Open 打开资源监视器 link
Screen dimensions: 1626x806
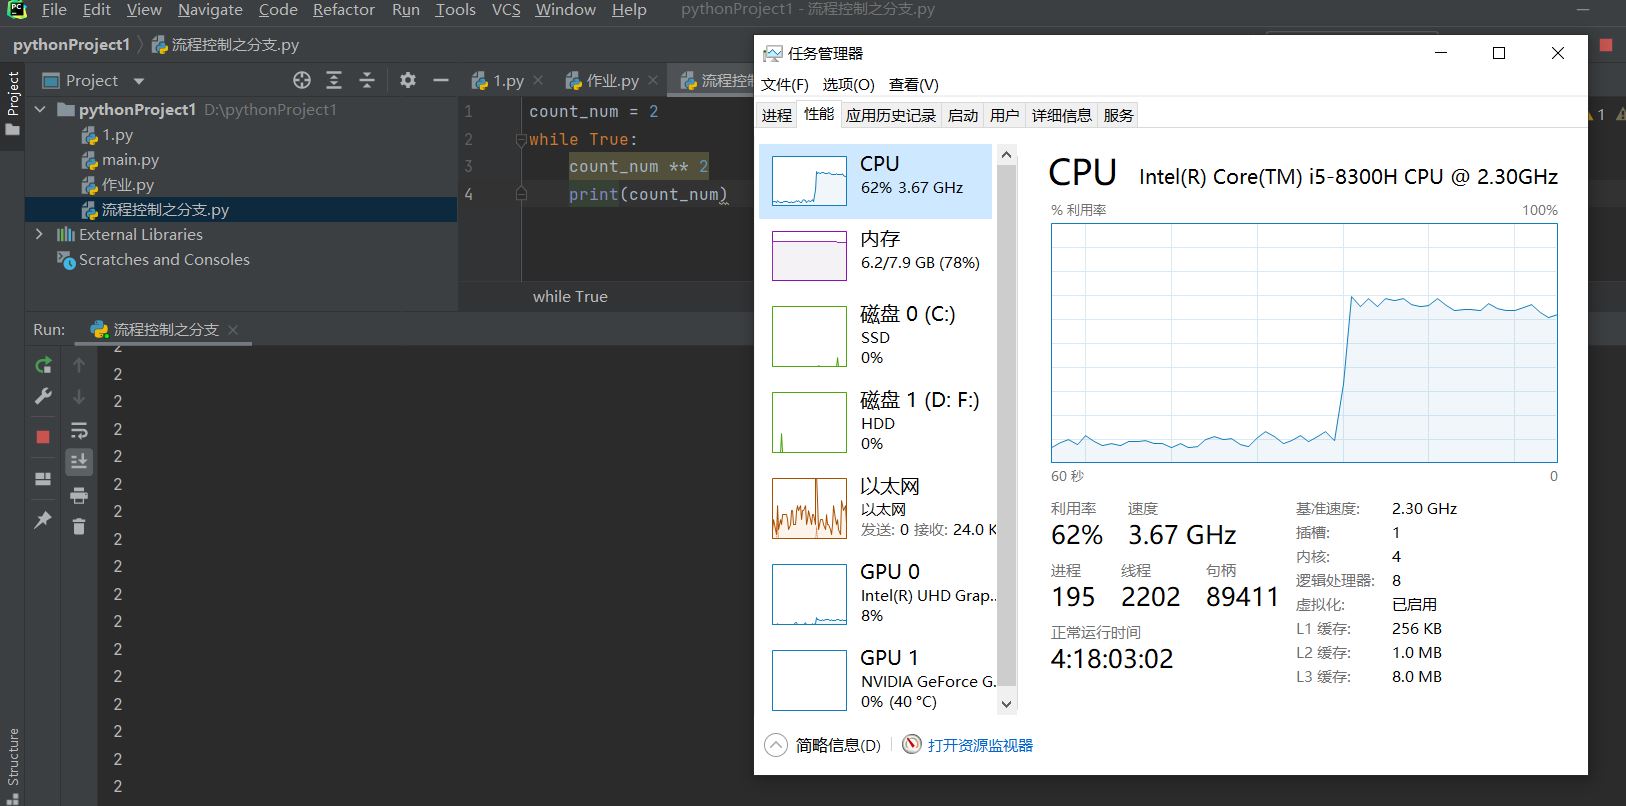click(980, 745)
